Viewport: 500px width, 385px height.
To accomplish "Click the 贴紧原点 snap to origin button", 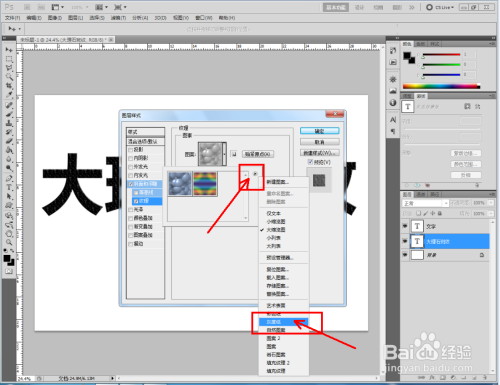I will [258, 154].
